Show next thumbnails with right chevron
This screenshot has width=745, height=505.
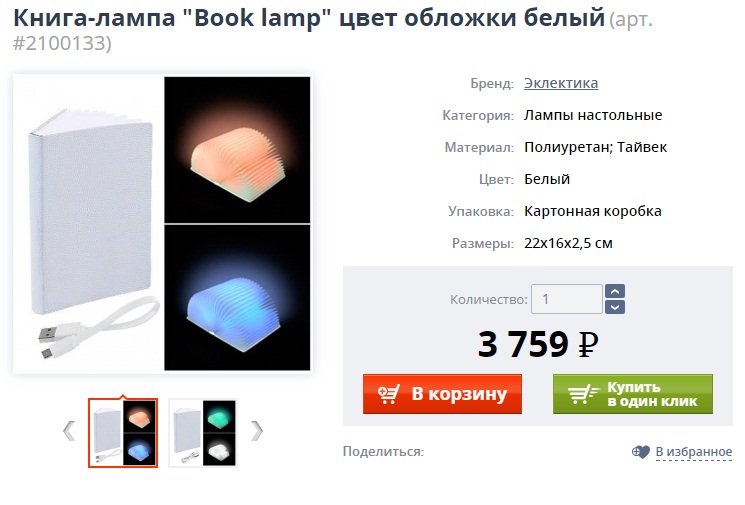coord(257,431)
